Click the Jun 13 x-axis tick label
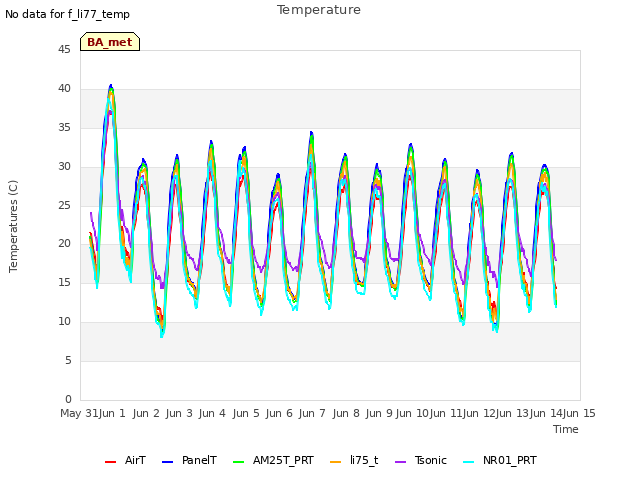This screenshot has width=640, height=480. (513, 413)
